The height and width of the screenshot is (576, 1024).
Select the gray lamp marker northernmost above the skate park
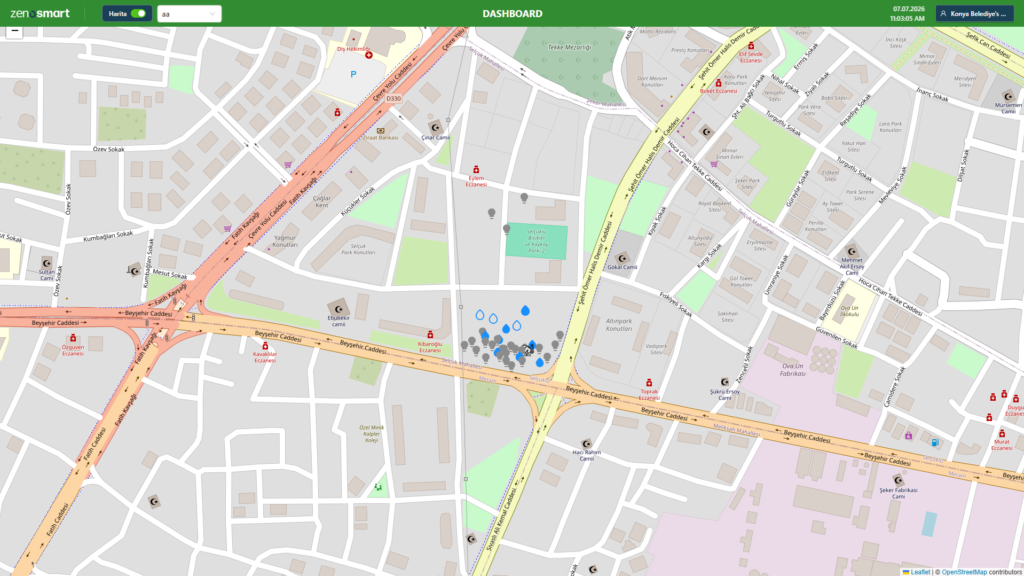[524, 197]
